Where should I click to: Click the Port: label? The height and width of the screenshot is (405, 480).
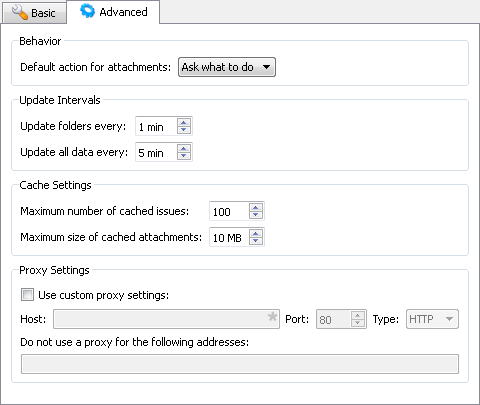point(297,319)
